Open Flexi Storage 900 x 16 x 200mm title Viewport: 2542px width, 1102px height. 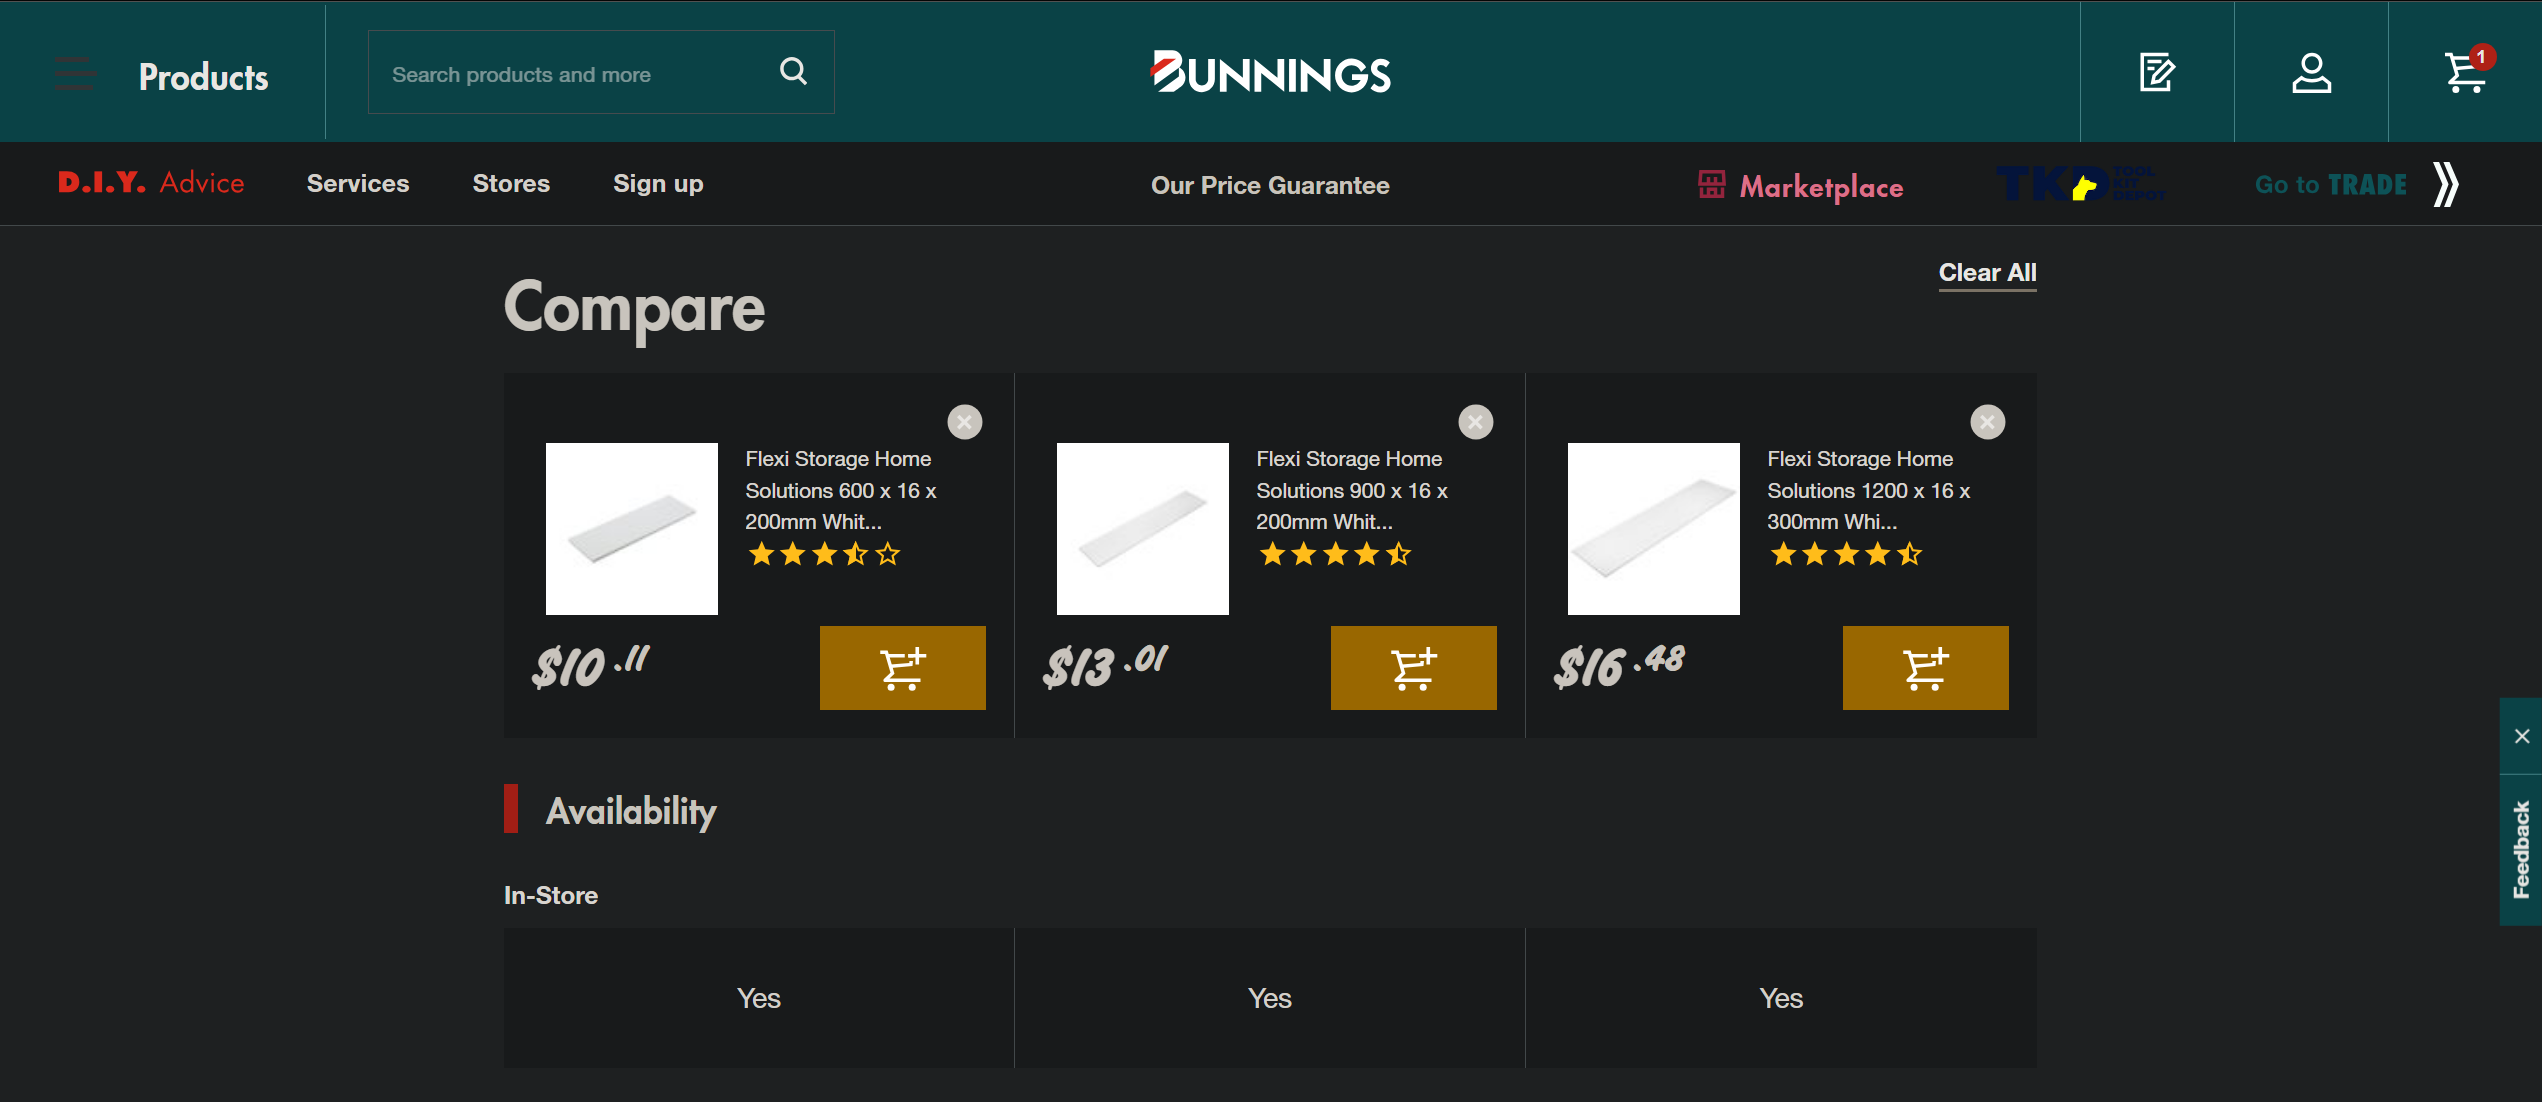tap(1352, 490)
